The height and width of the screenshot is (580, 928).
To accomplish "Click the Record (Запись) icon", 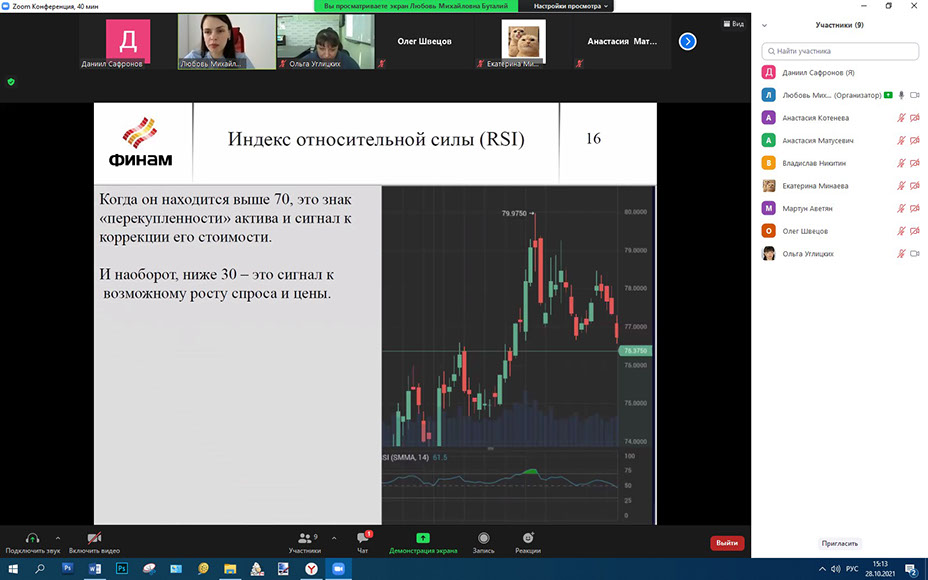I will pyautogui.click(x=484, y=538).
